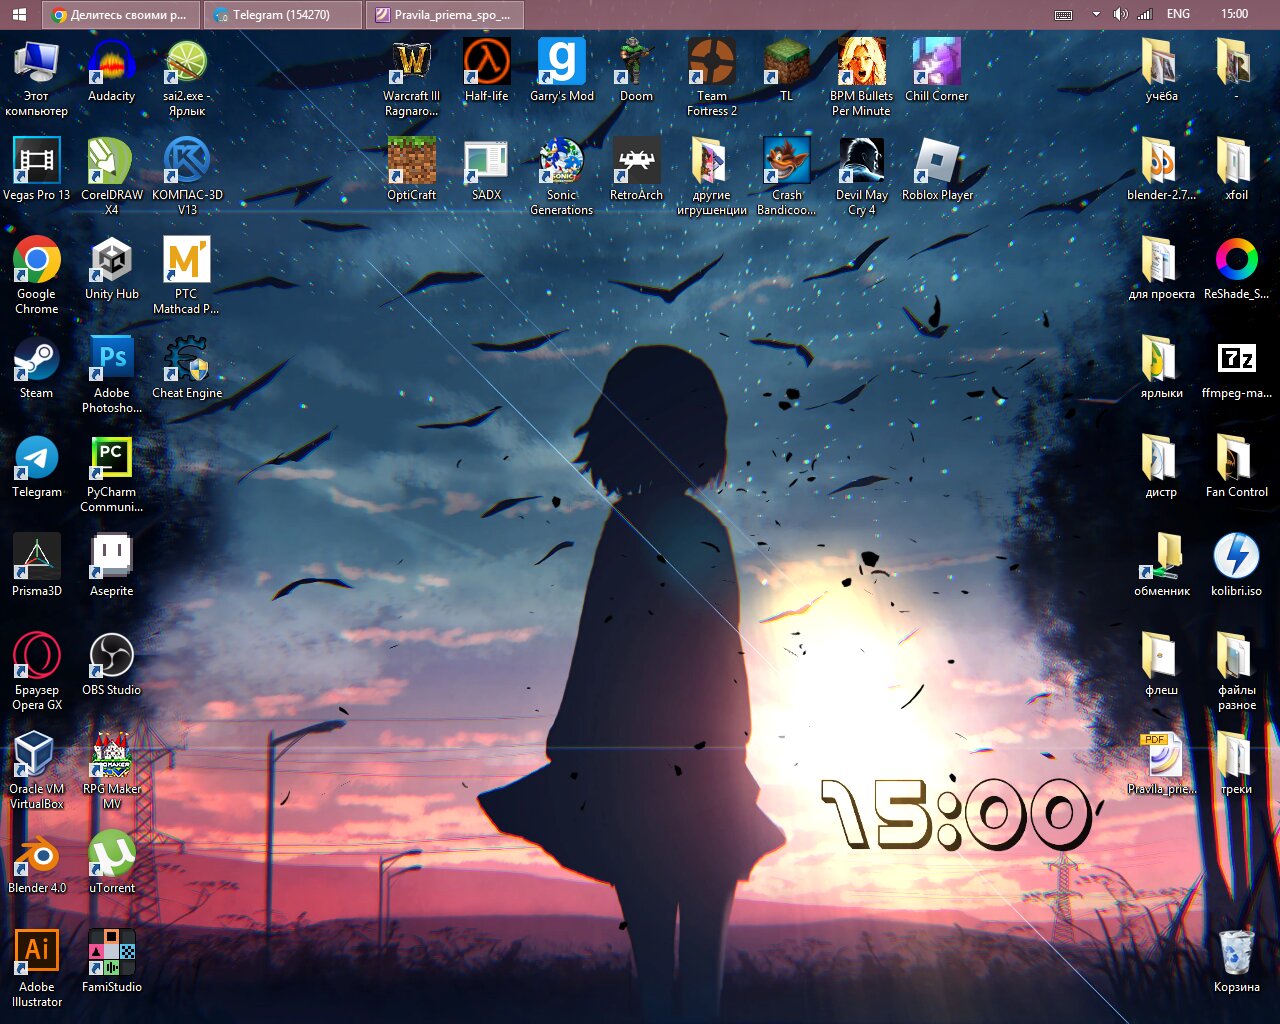Click the Doom game icon
The height and width of the screenshot is (1024, 1280).
pos(636,71)
